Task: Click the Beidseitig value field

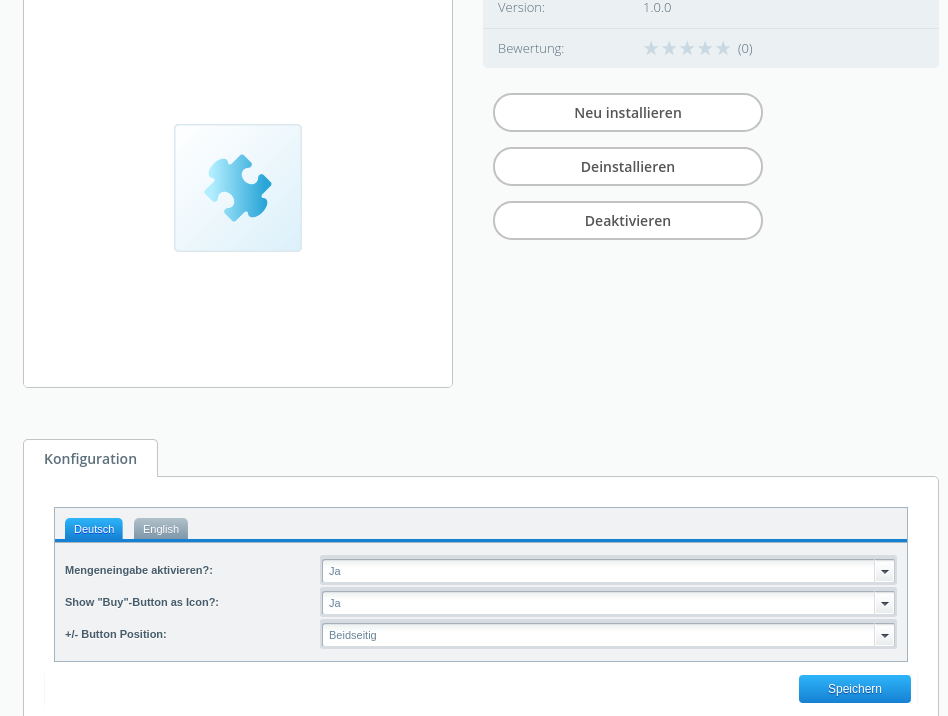Action: 598,635
